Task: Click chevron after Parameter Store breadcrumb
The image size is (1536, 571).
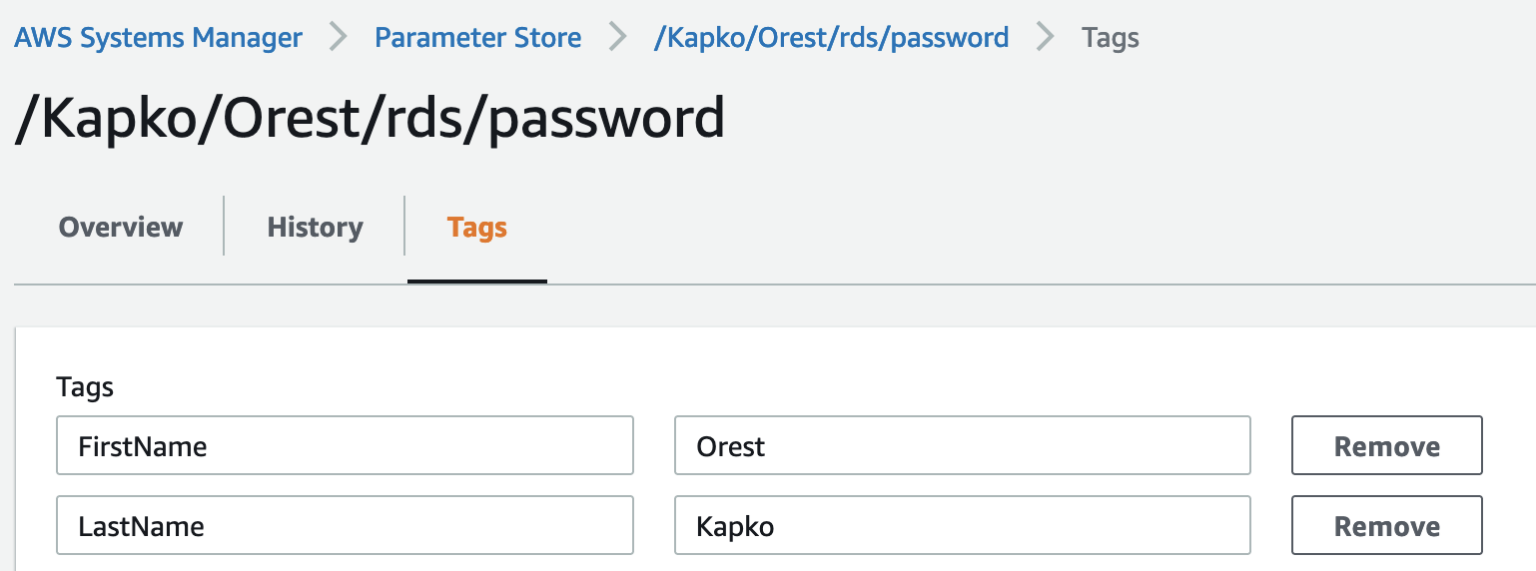Action: (x=617, y=38)
